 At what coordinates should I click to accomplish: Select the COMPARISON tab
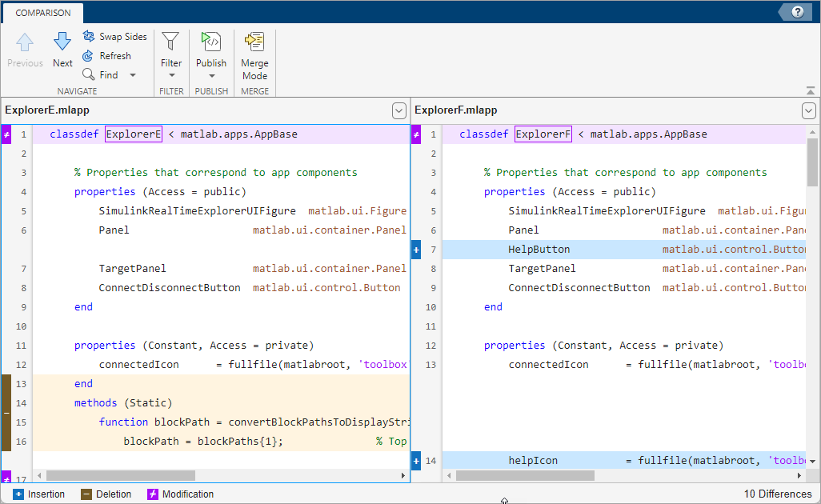click(43, 13)
